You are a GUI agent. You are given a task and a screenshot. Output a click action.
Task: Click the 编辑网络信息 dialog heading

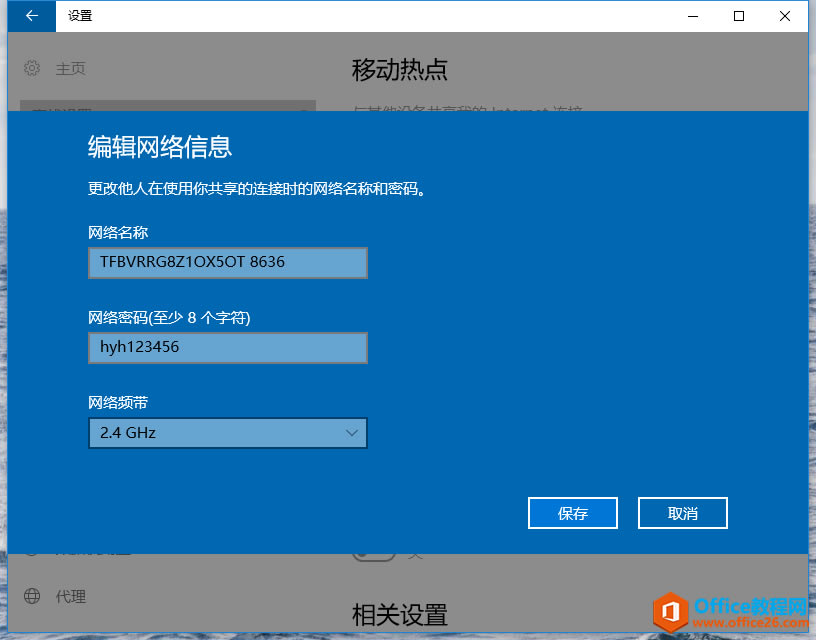coord(160,146)
